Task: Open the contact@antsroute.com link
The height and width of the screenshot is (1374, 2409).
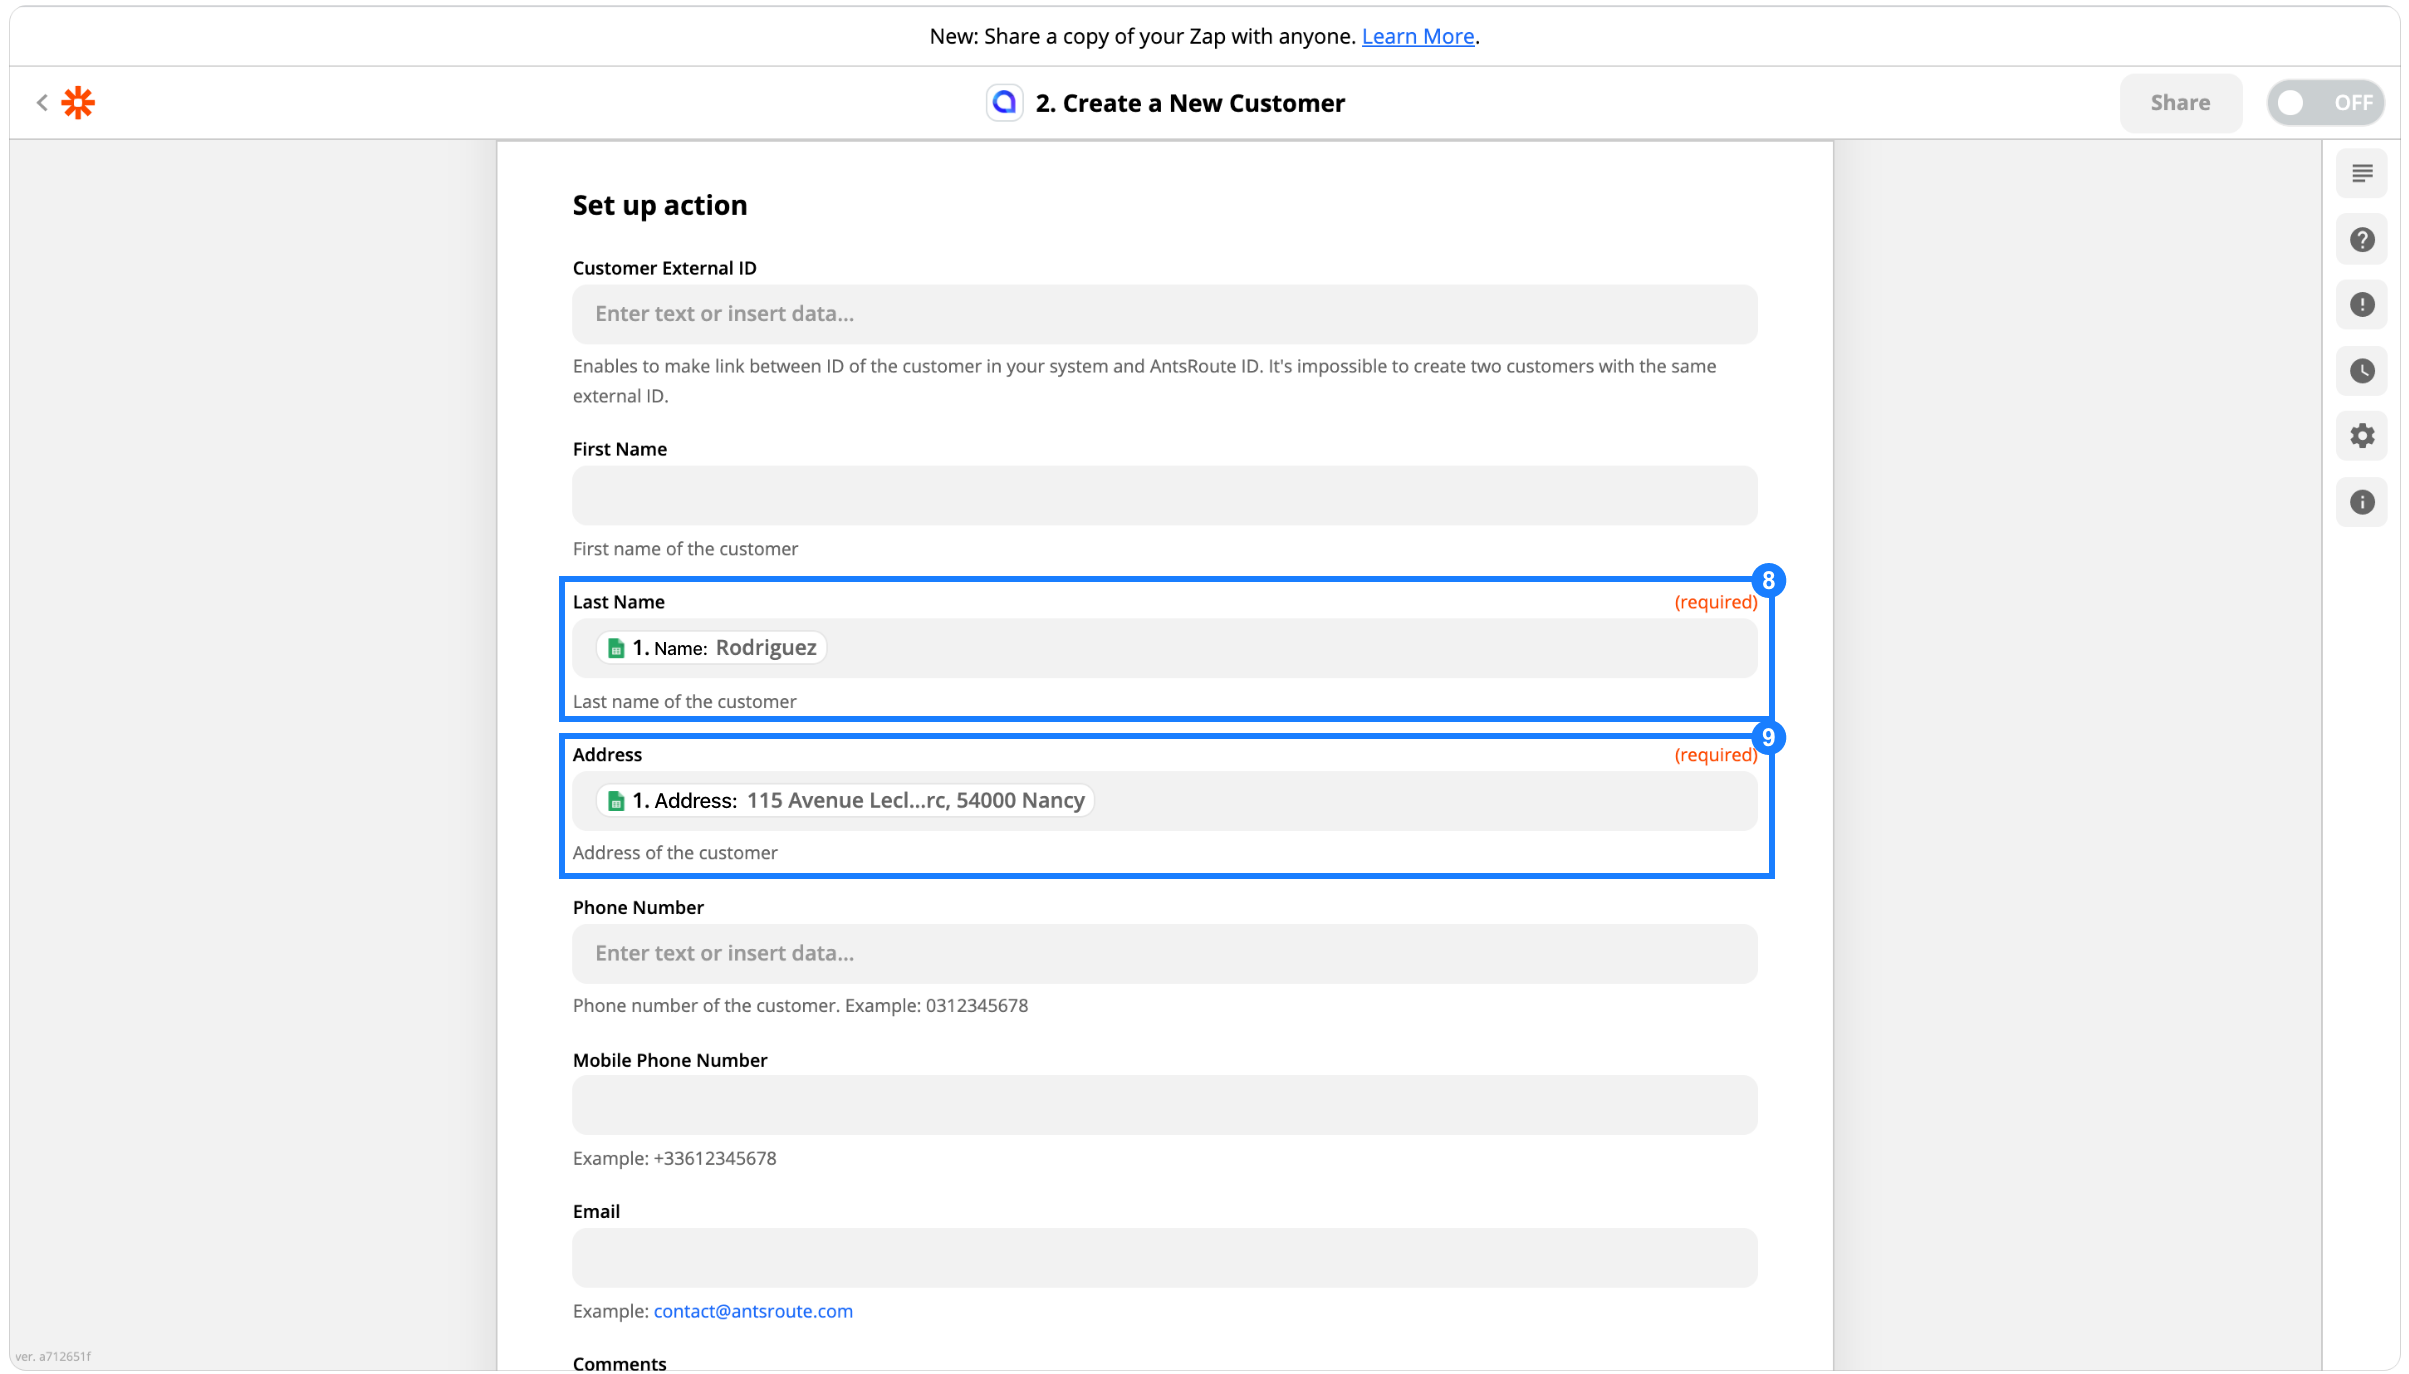Action: click(x=753, y=1311)
